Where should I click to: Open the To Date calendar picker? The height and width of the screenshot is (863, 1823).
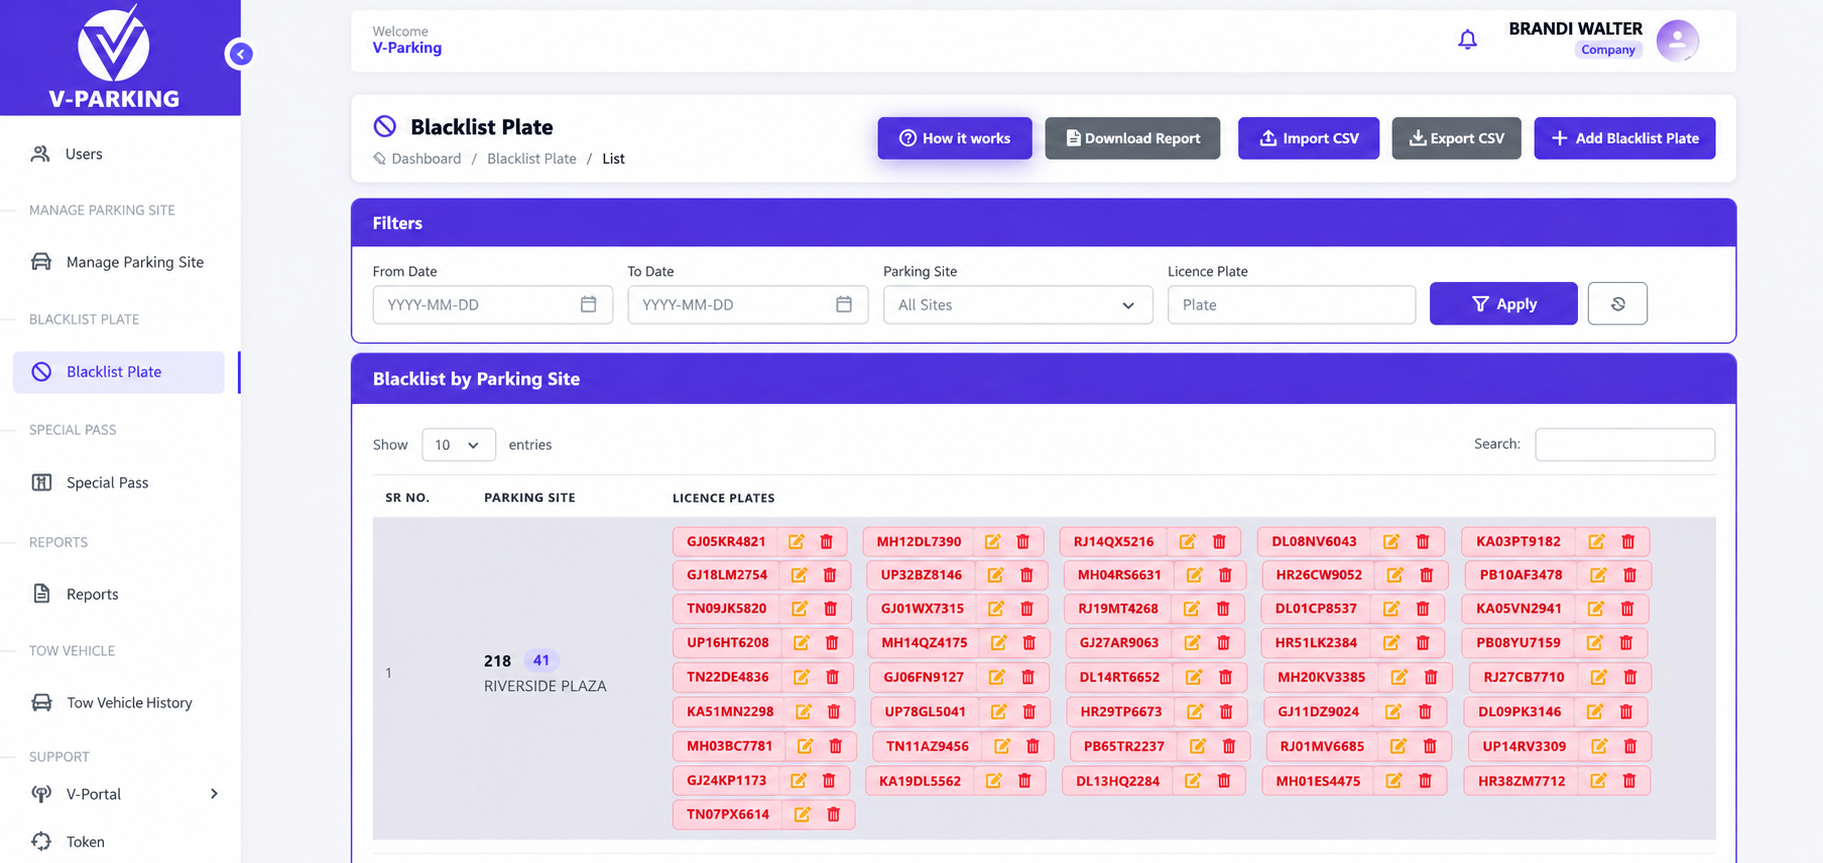pos(844,304)
